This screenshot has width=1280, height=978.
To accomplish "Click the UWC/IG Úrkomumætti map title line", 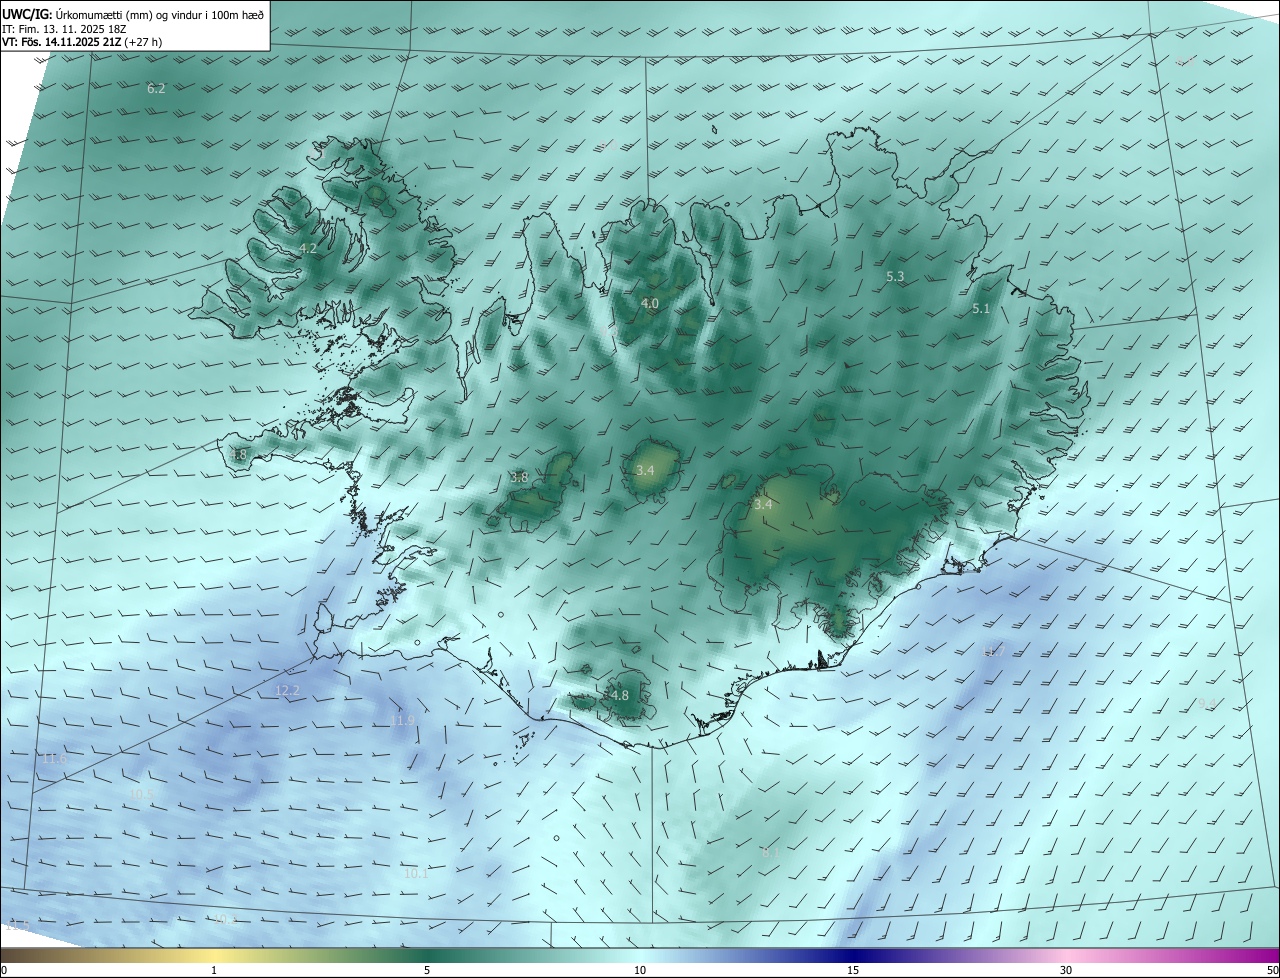I will tap(133, 14).
